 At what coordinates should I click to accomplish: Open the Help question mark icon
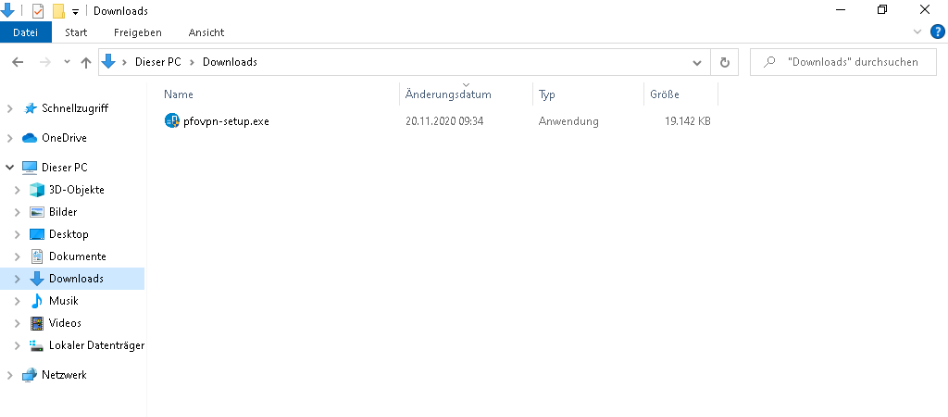937,32
